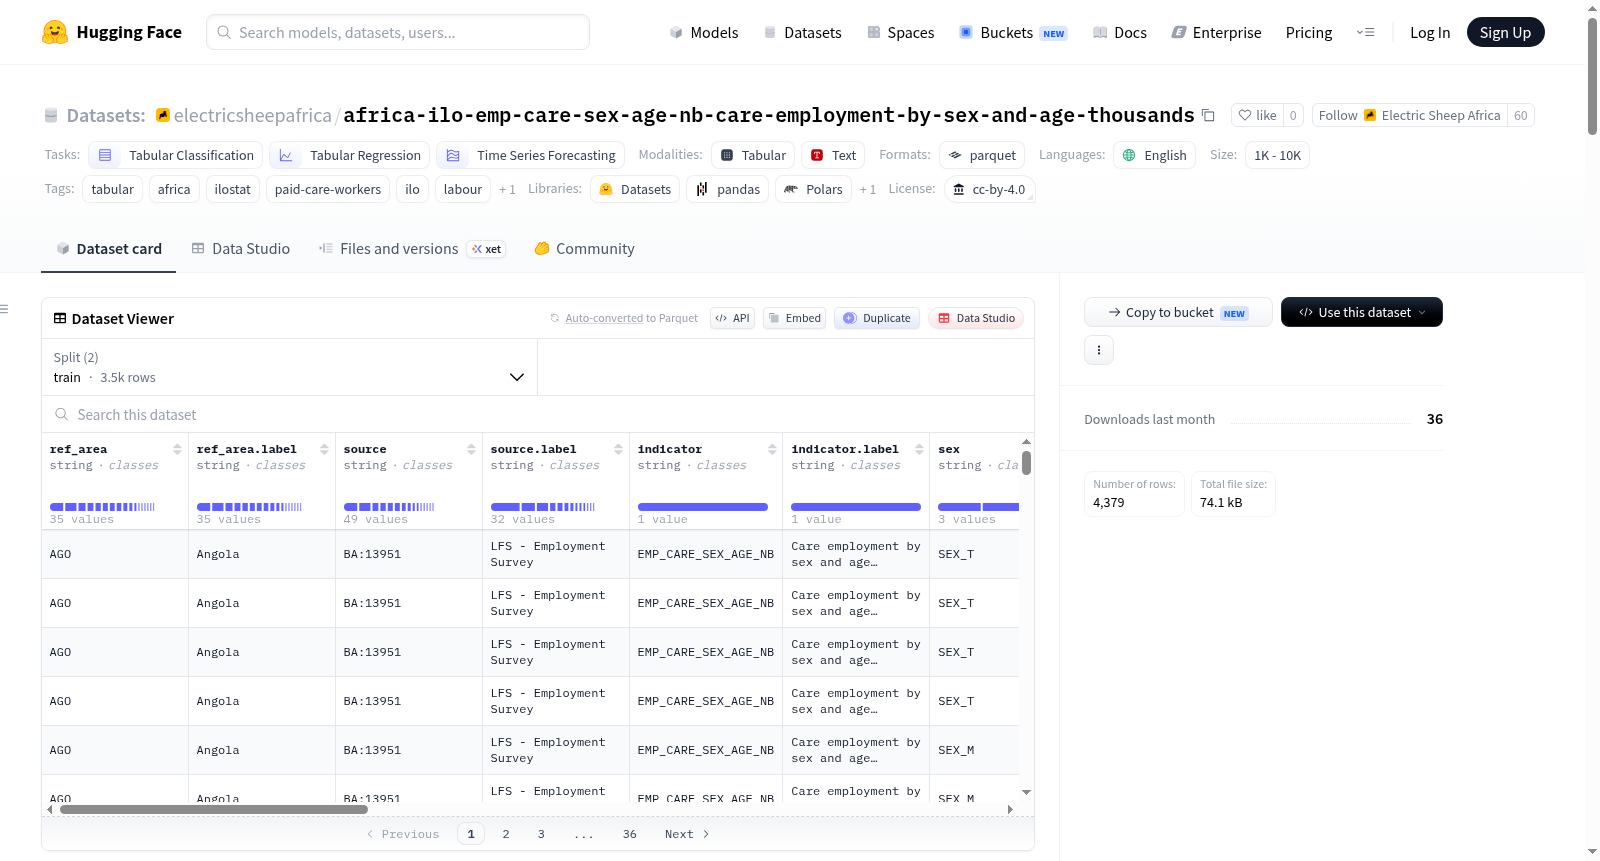Click the sort icon on source.label column
Screen dimensions: 1600x861
pyautogui.click(x=618, y=449)
